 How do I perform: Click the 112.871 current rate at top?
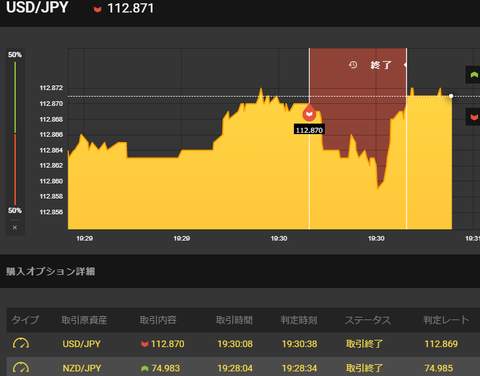tap(130, 9)
